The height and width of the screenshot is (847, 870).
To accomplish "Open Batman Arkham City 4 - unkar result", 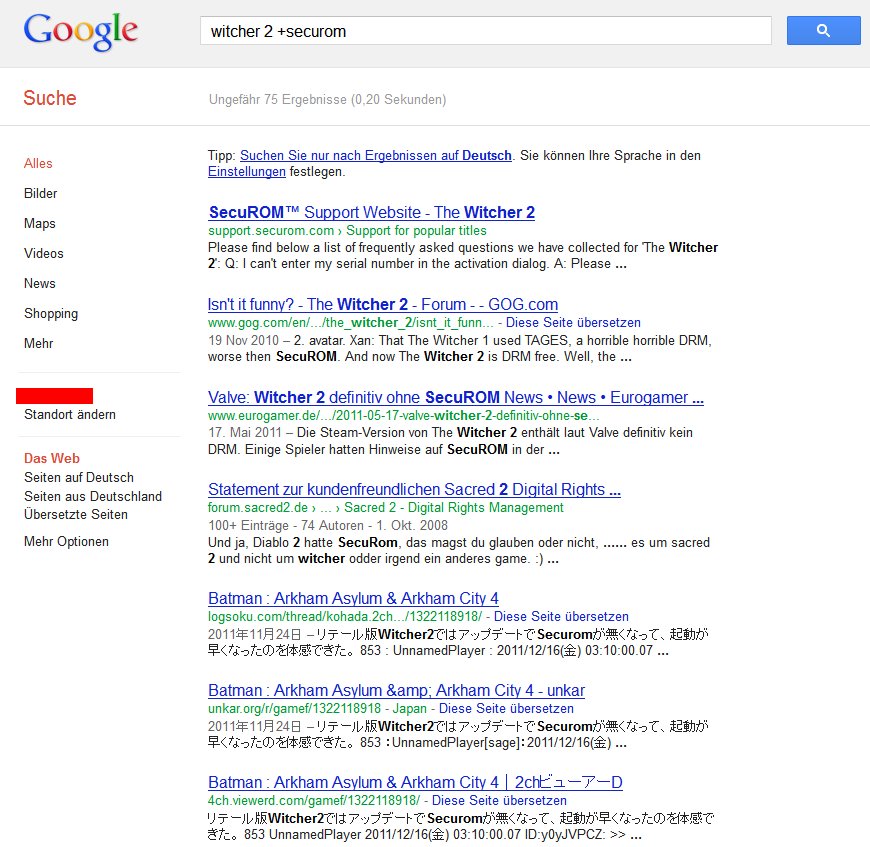I will click(x=396, y=691).
